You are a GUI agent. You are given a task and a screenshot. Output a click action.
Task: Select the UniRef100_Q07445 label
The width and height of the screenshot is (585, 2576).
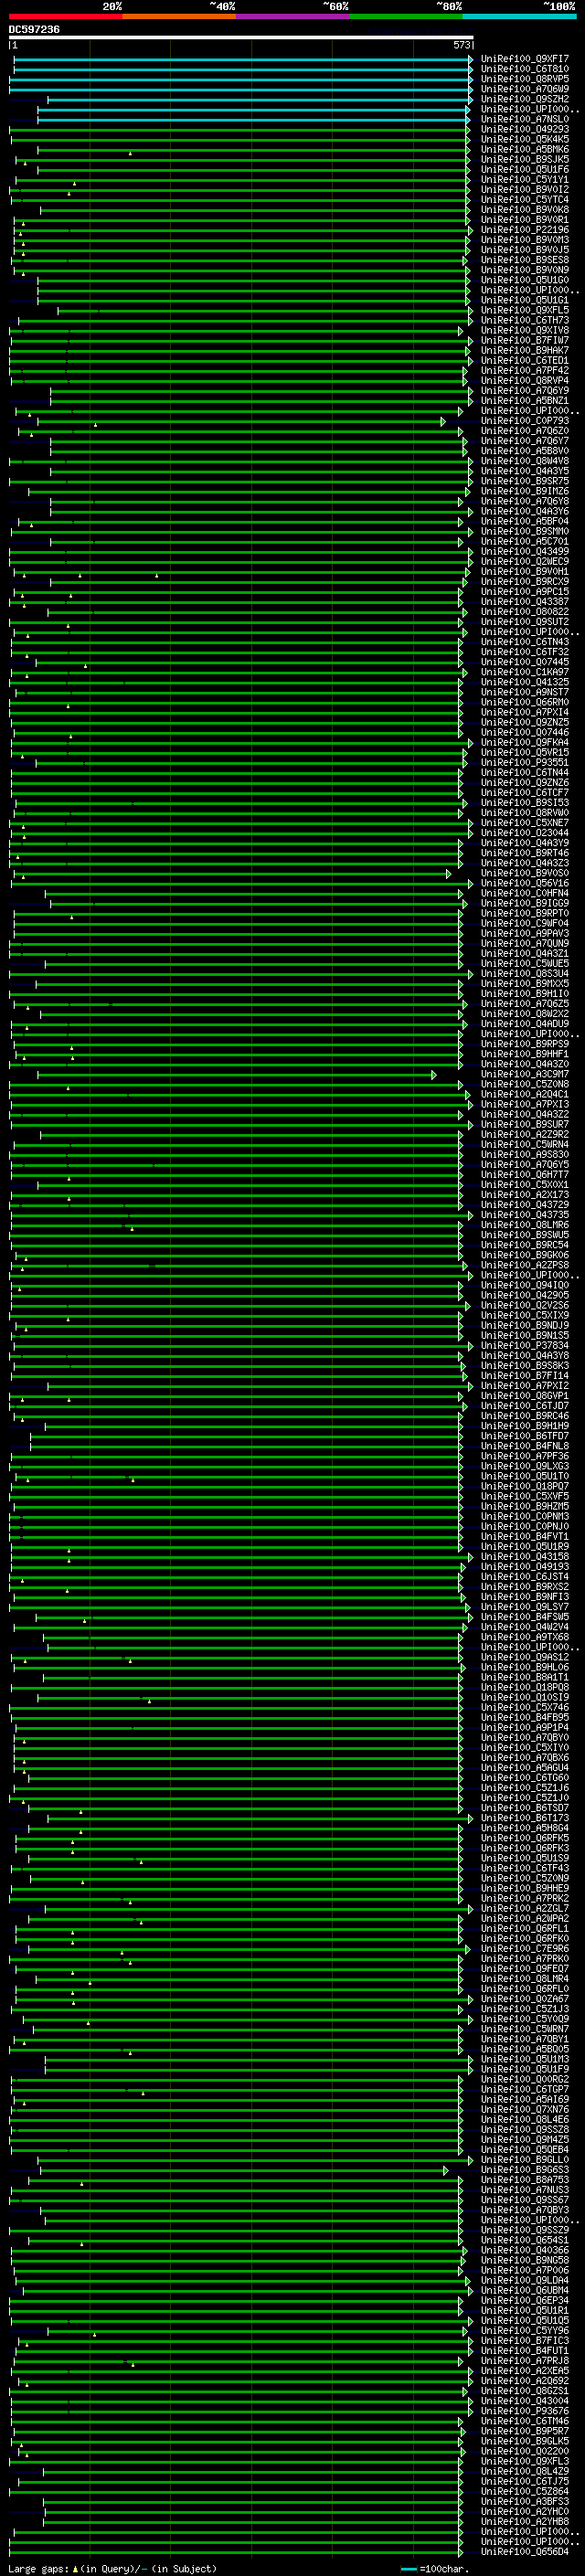point(525,662)
